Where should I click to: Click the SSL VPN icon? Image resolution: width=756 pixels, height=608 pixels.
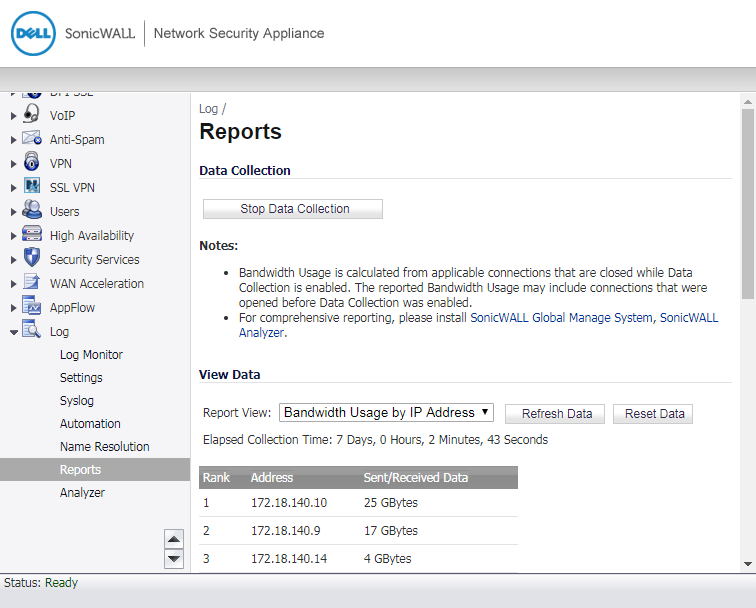click(32, 186)
